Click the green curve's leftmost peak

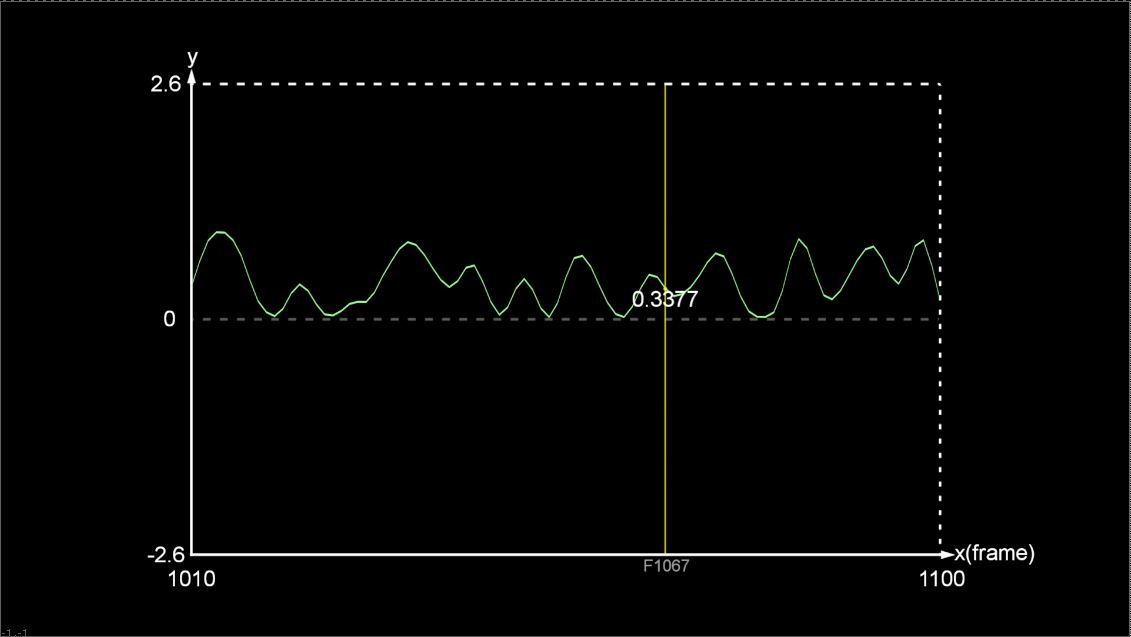[x=219, y=232]
